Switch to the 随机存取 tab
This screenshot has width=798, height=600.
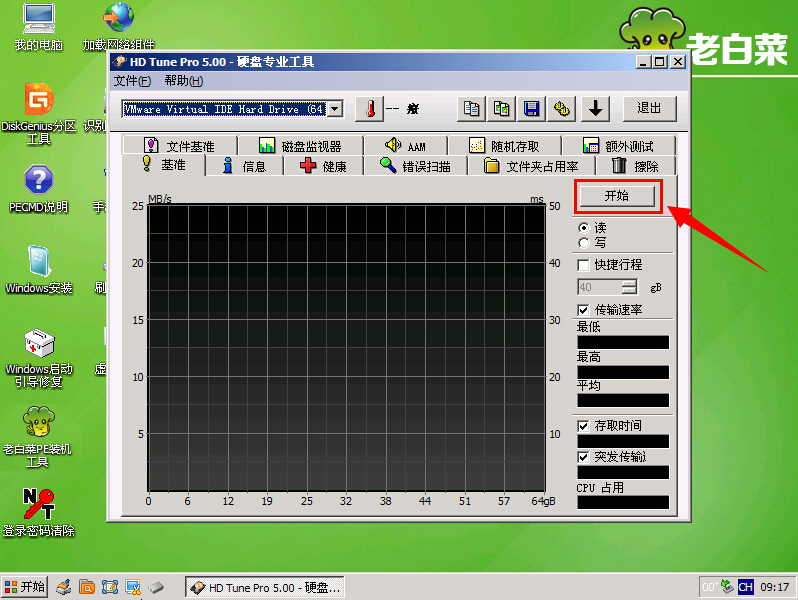coord(504,146)
